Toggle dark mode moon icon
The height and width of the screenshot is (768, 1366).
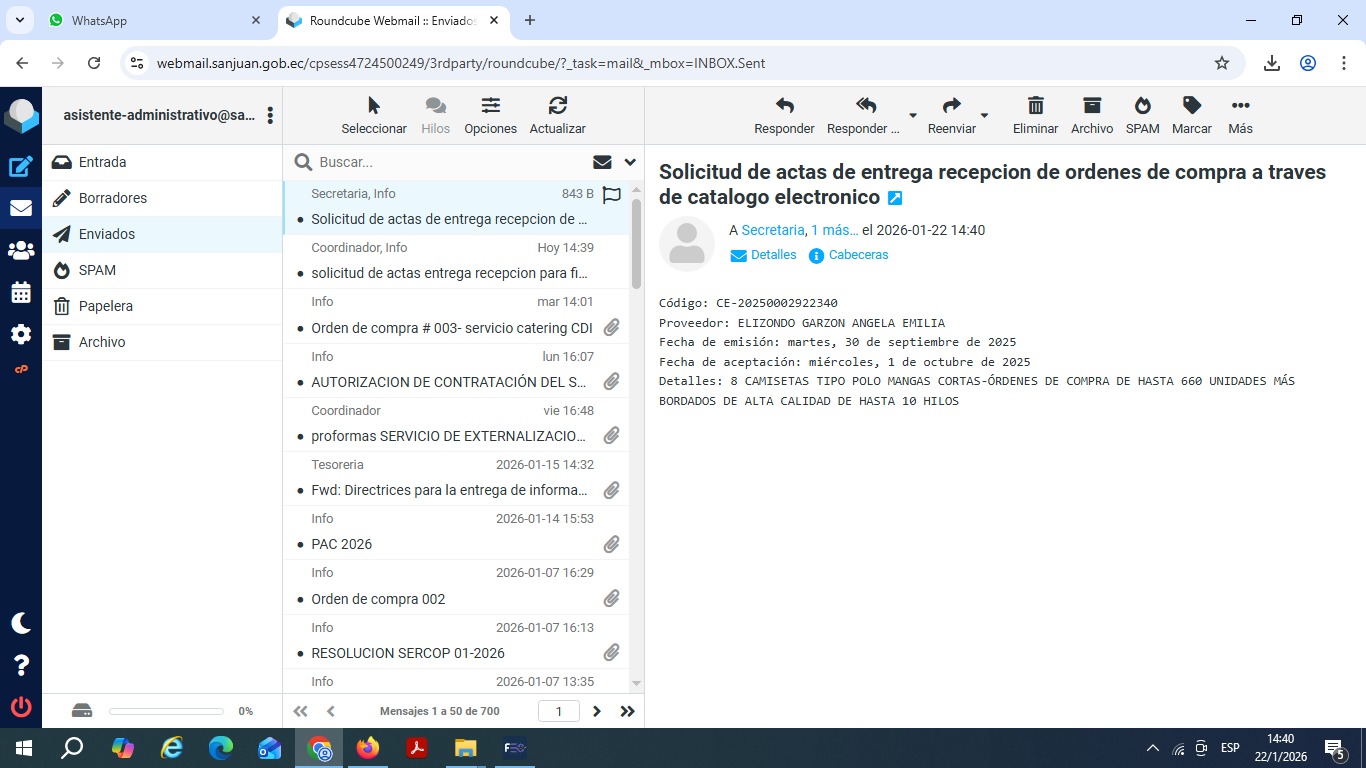pyautogui.click(x=21, y=623)
